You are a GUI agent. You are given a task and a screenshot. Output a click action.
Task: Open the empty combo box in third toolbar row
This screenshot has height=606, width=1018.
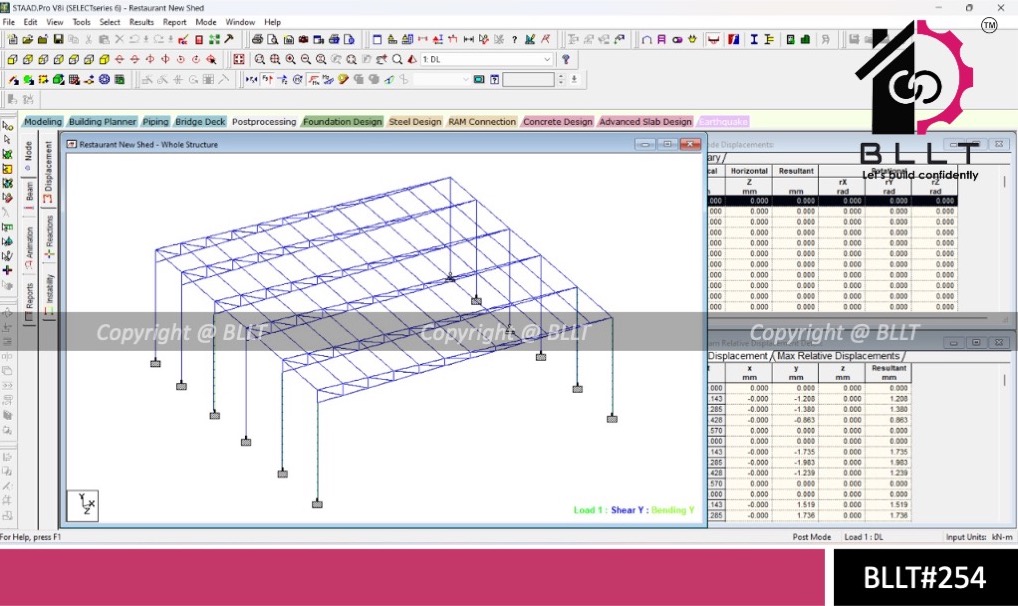pos(441,79)
